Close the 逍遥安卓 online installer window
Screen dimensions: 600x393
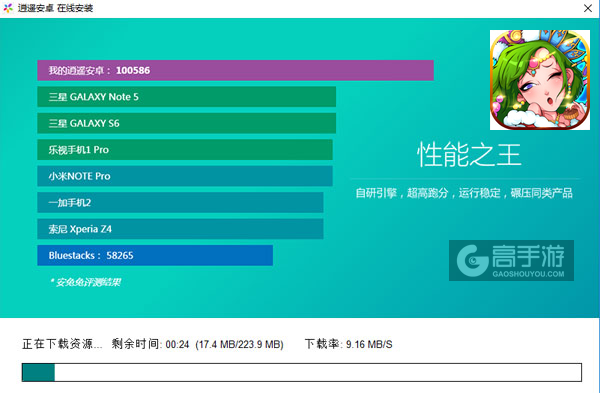coord(588,8)
